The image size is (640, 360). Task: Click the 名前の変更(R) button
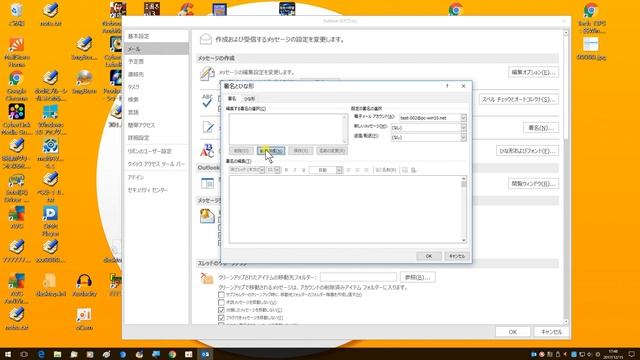tap(332, 151)
